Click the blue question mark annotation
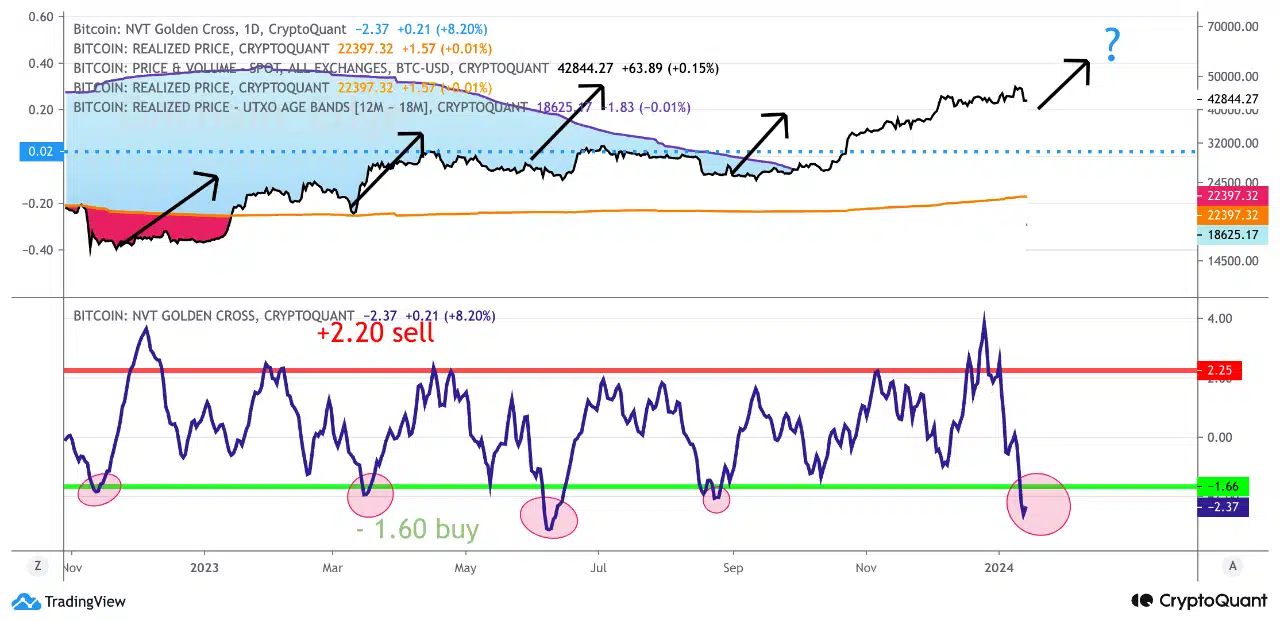The width and height of the screenshot is (1280, 621). [1111, 47]
